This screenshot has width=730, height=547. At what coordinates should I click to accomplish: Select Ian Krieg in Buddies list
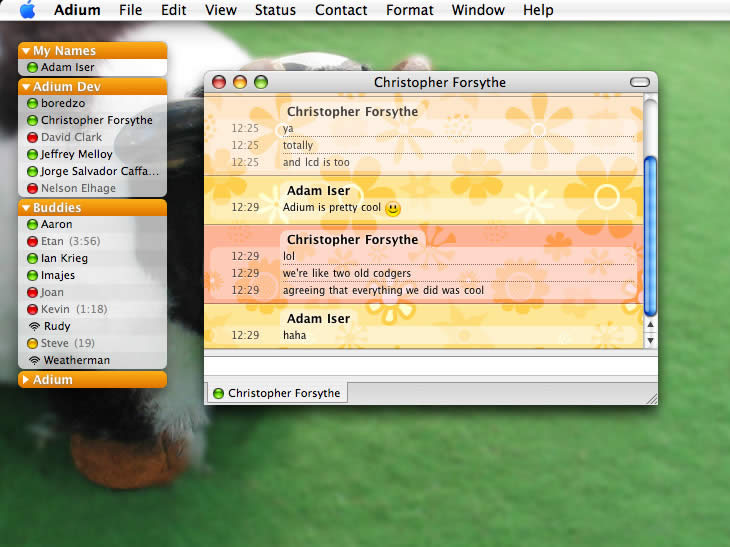click(x=64, y=258)
